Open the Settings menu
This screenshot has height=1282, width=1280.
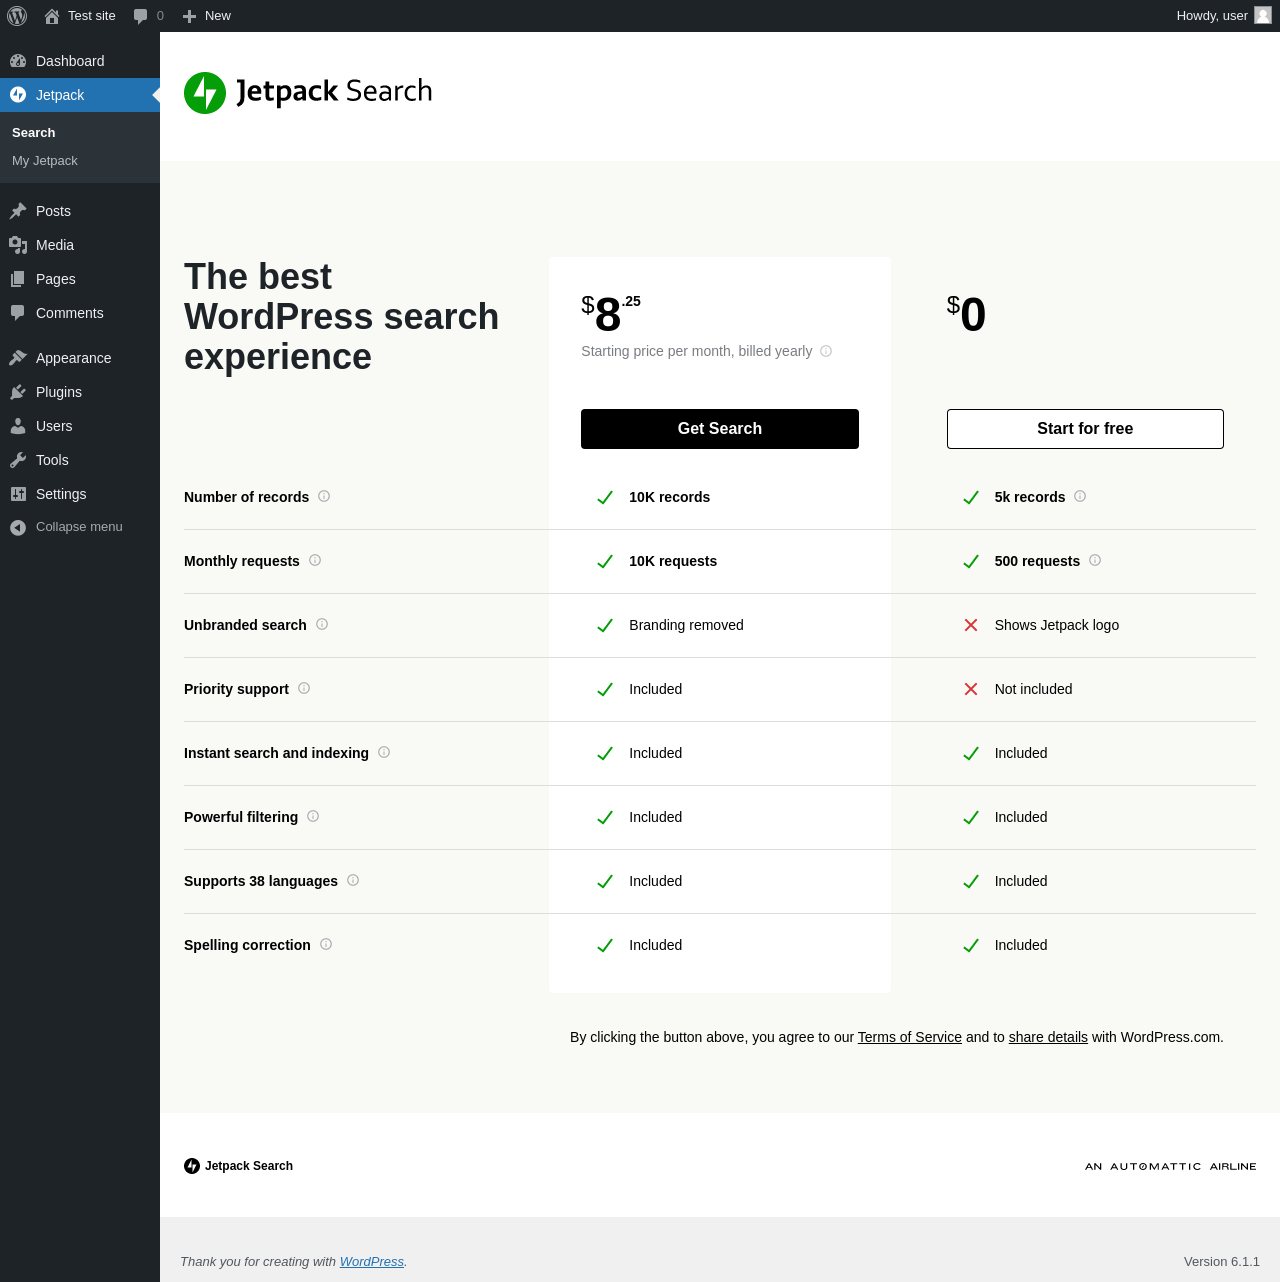point(80,494)
